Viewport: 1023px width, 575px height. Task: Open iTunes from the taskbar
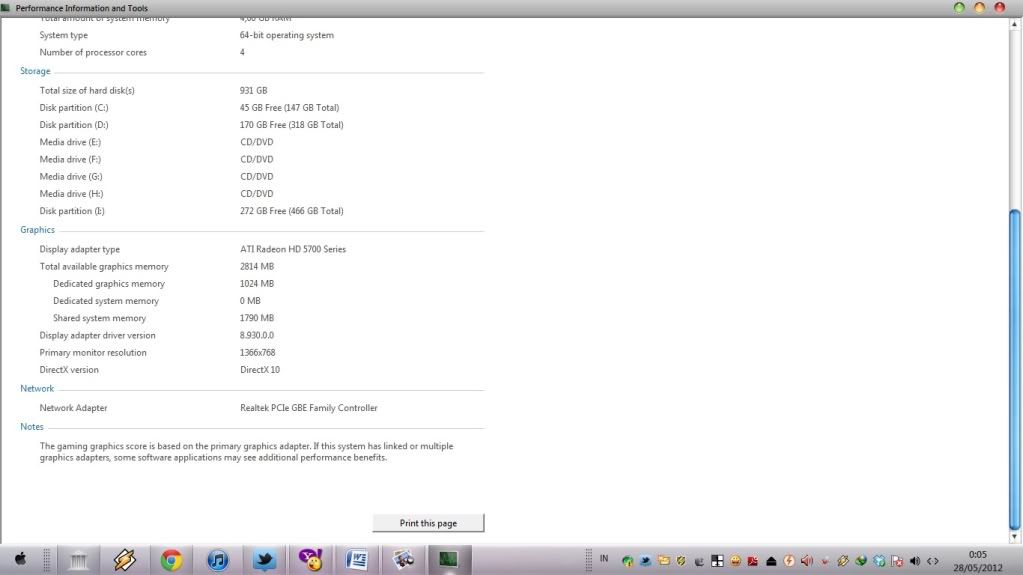[218, 560]
